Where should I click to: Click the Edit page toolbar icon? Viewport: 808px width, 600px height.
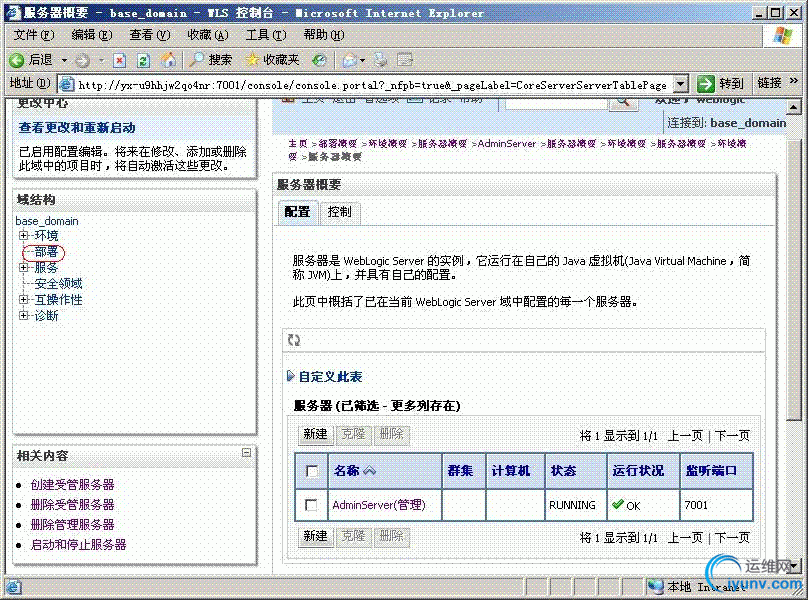pos(405,60)
